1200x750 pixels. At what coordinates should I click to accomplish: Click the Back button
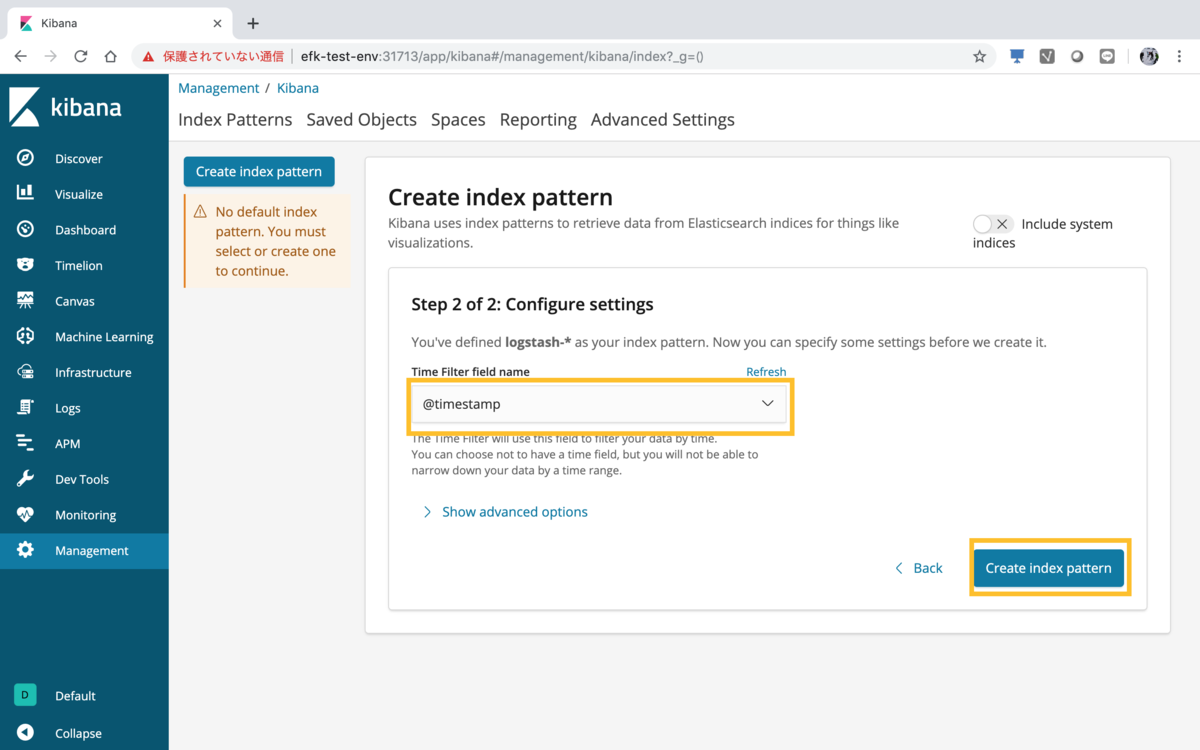tap(919, 568)
